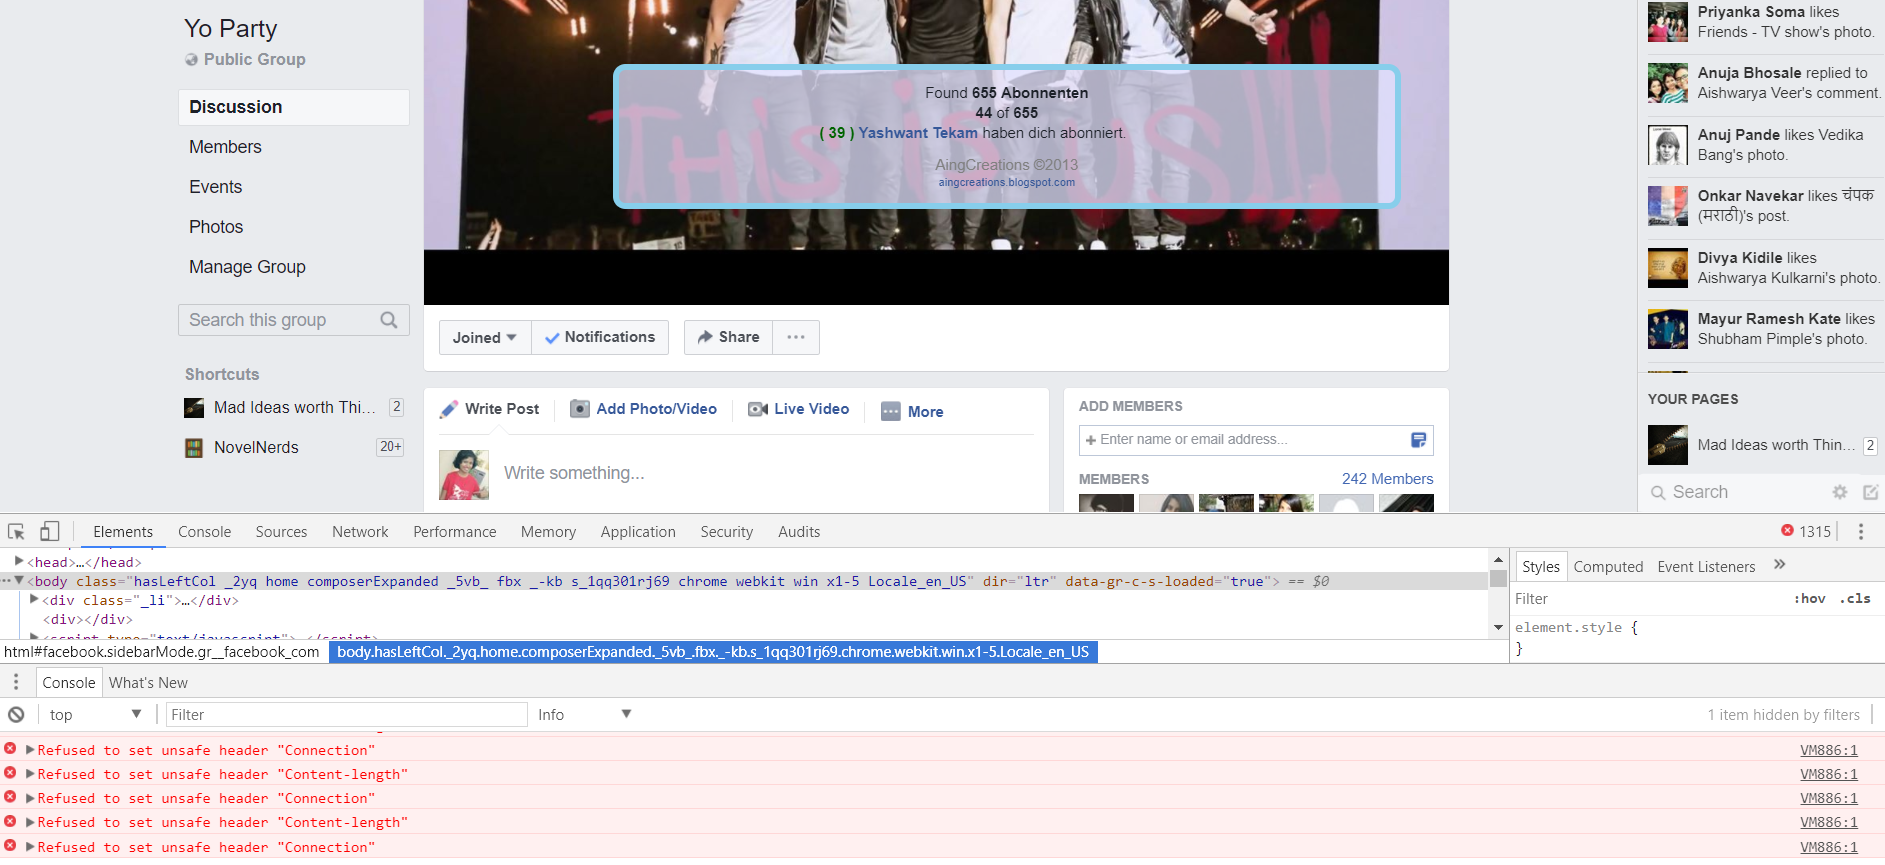Click the Yashwant Tekam name link
Image resolution: width=1885 pixels, height=865 pixels.
[x=918, y=133]
